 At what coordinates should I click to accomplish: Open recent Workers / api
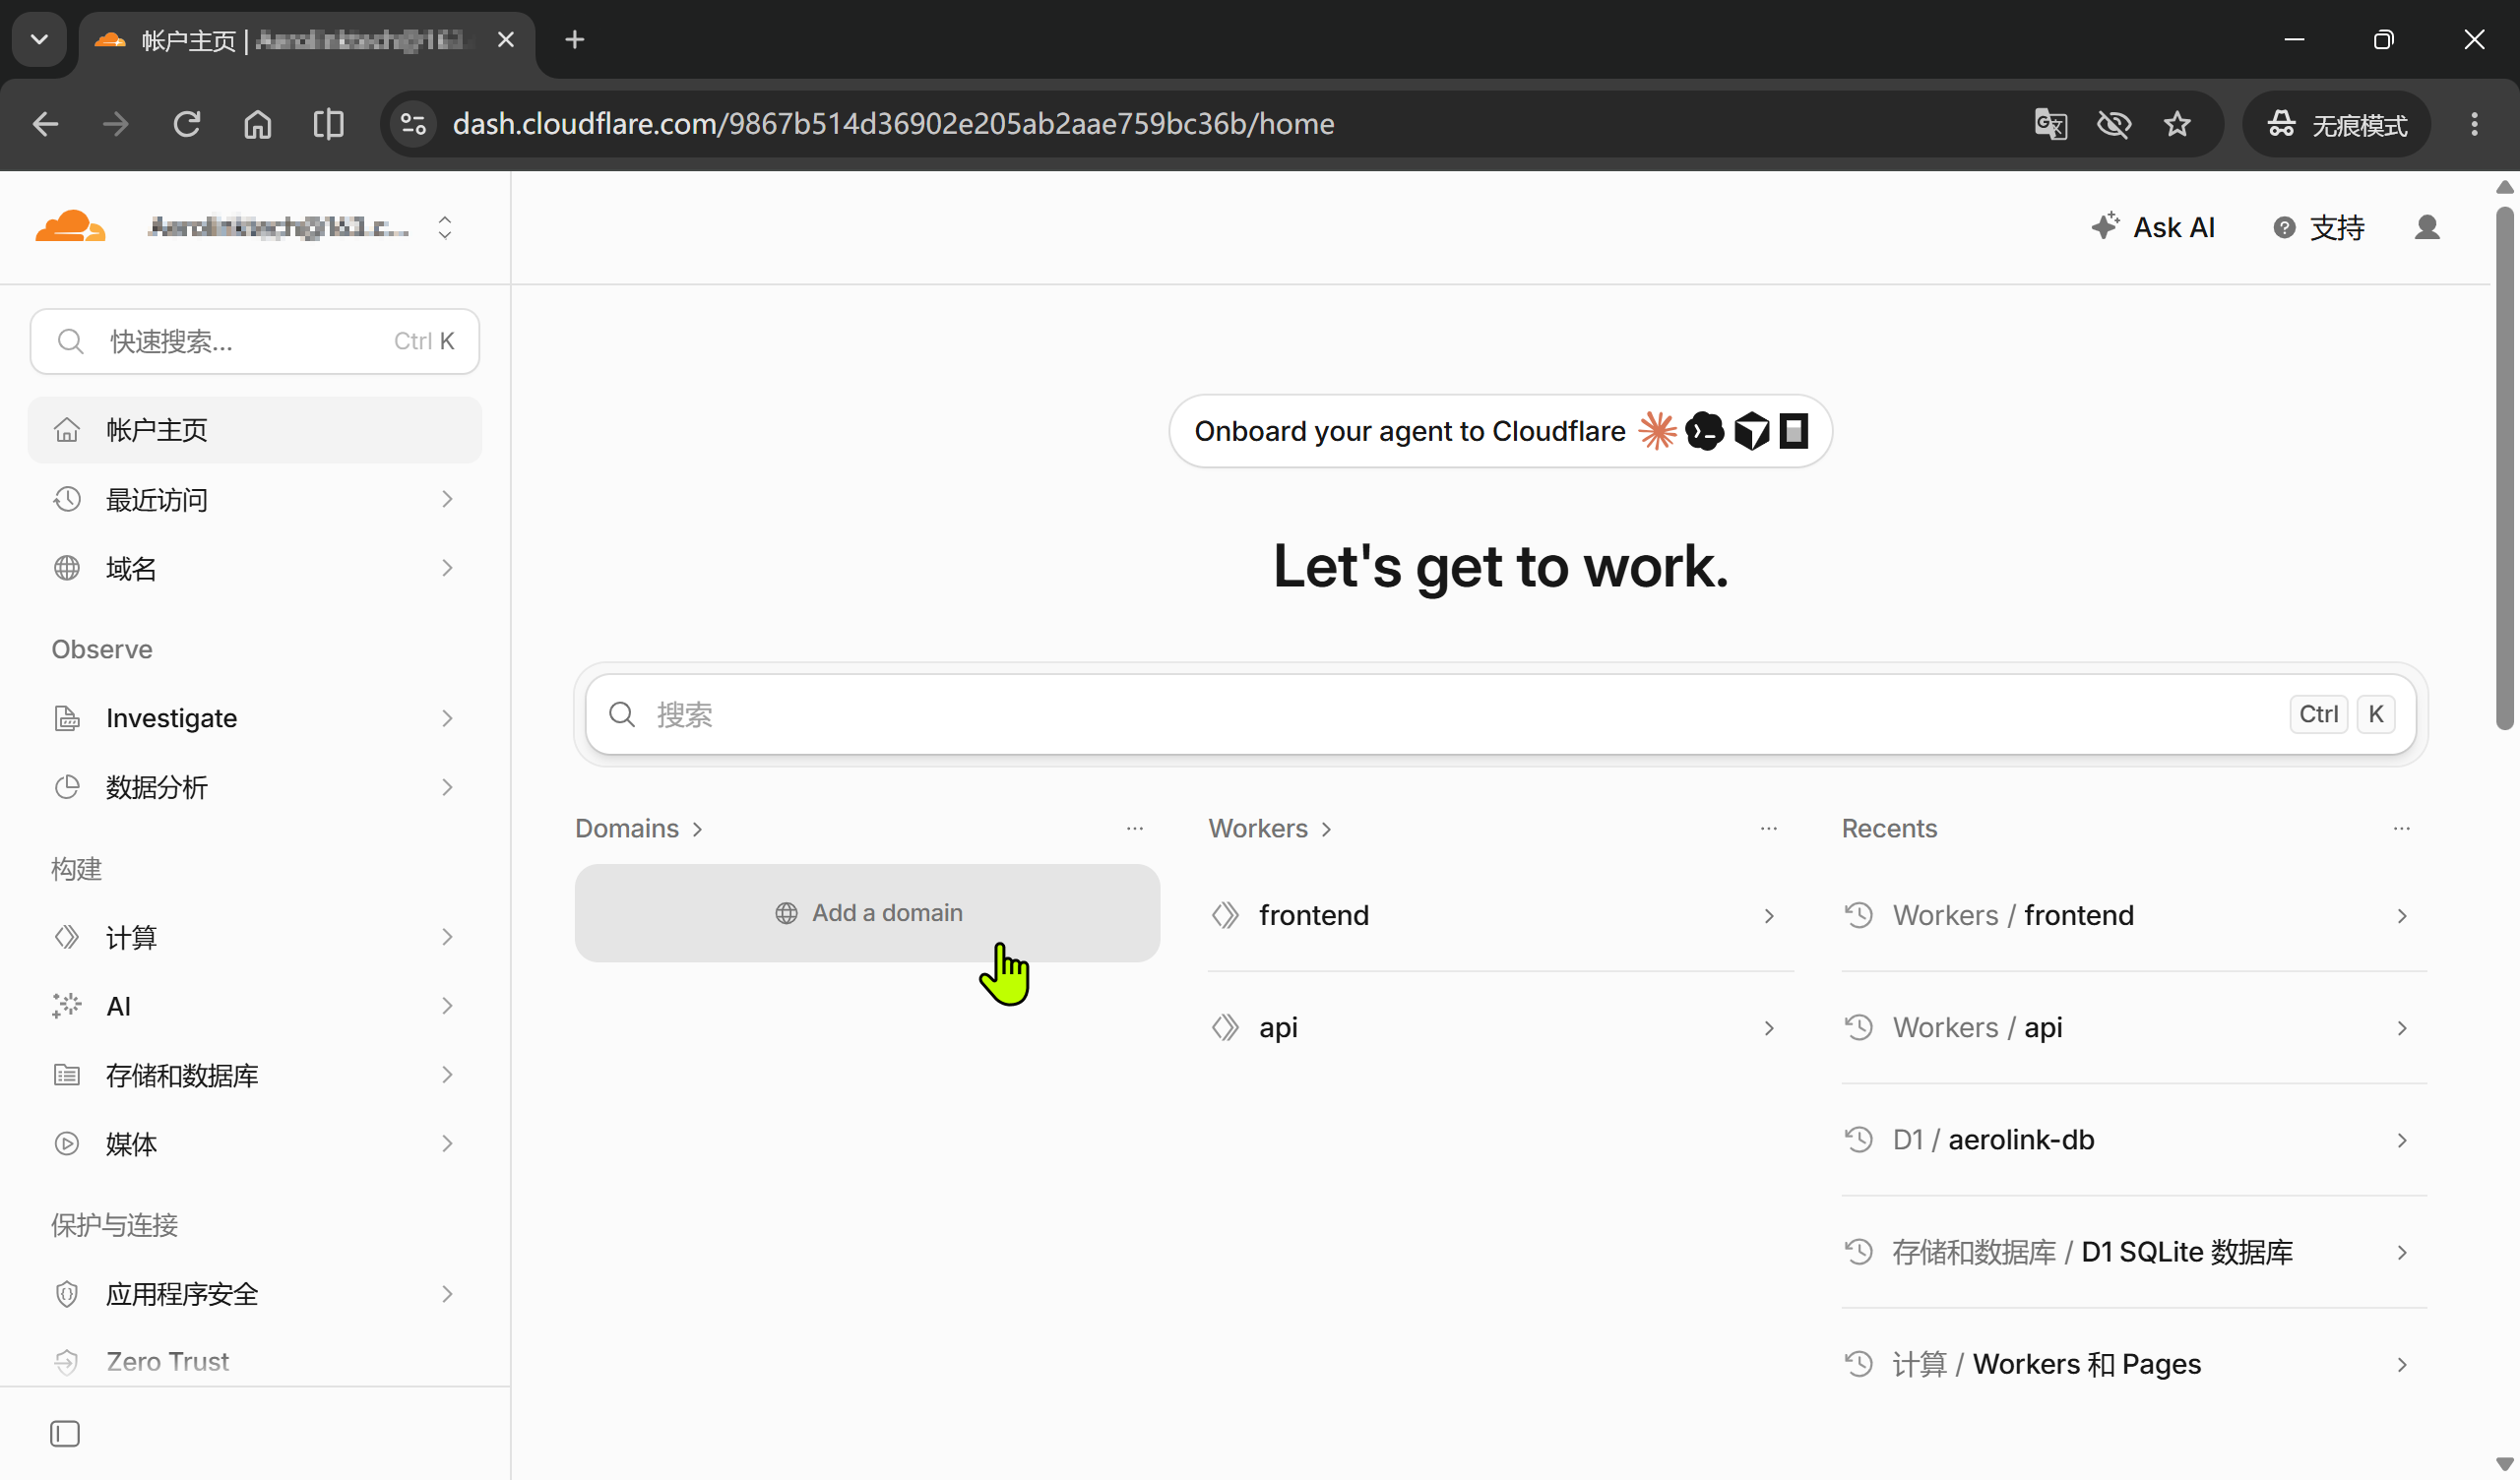tap(2134, 1027)
